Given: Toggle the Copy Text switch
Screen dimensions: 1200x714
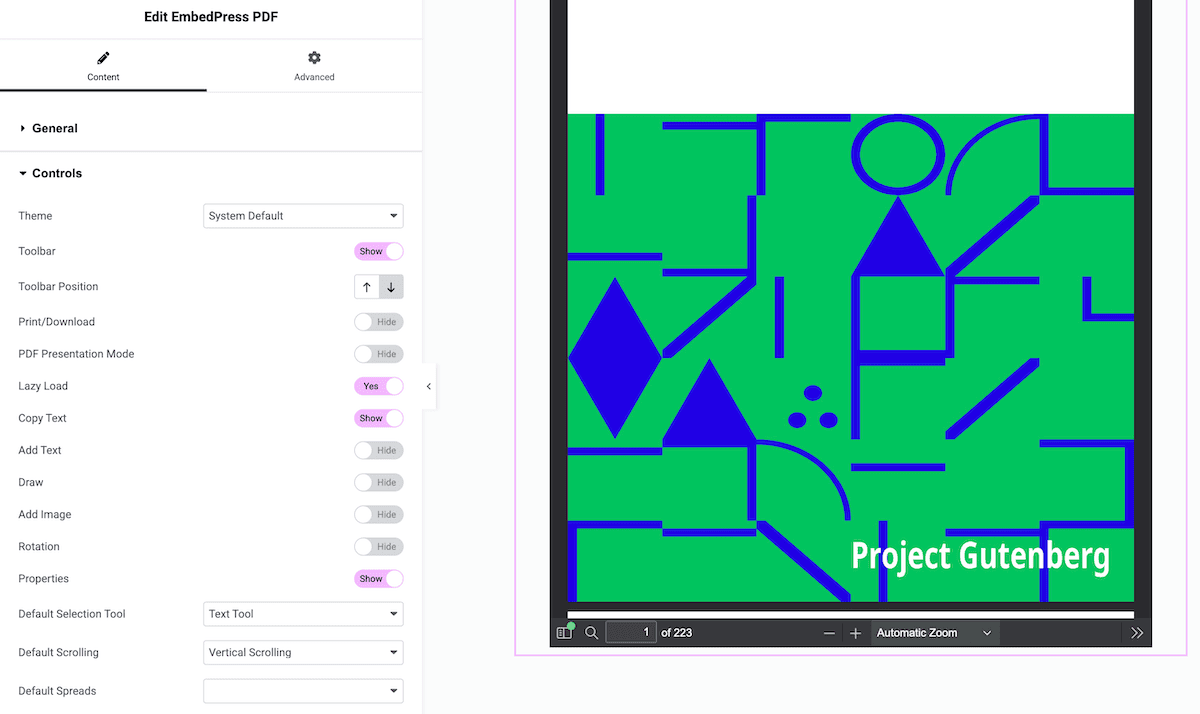Looking at the screenshot, I should pos(379,418).
